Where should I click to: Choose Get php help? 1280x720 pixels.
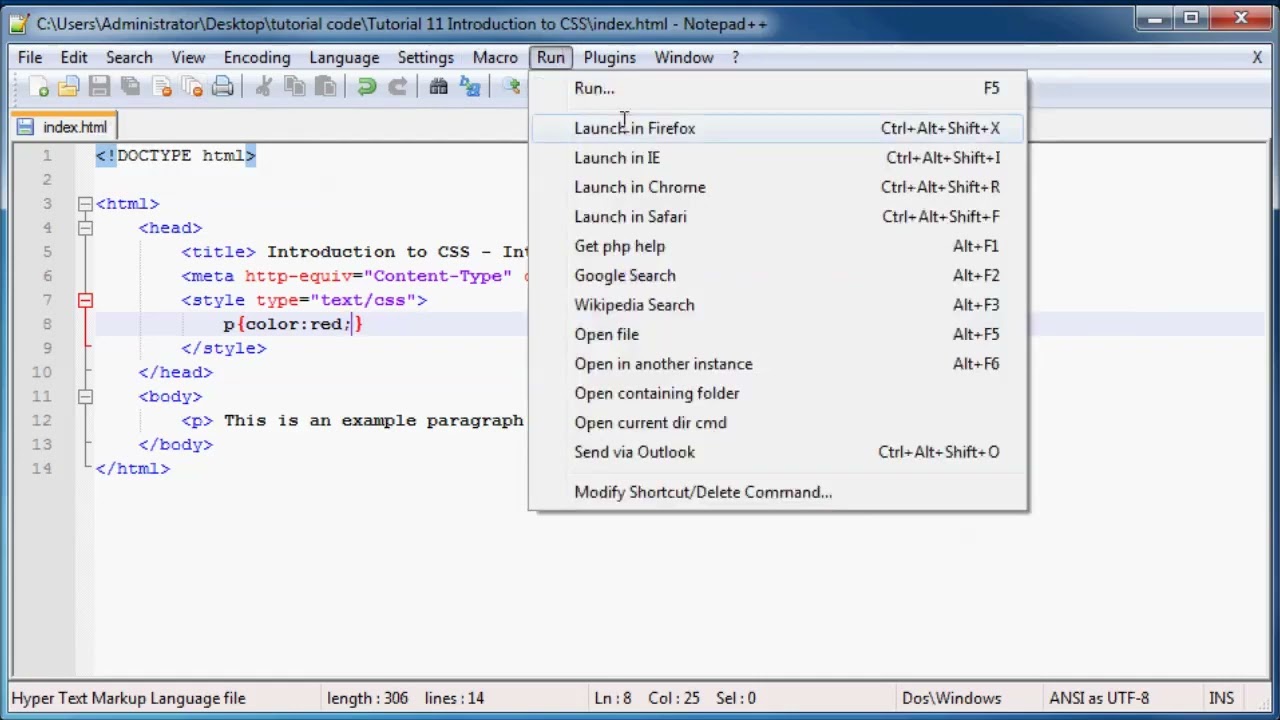point(778,246)
